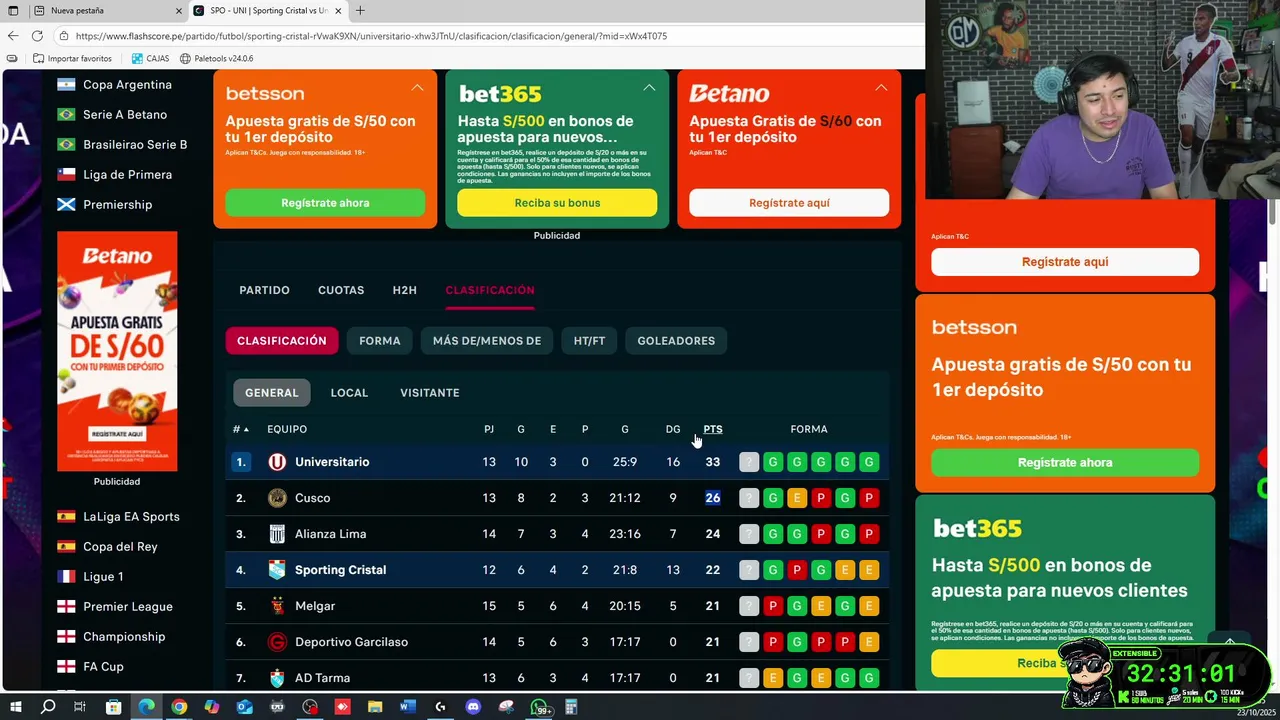Click the Melgar team crest icon

(x=277, y=606)
